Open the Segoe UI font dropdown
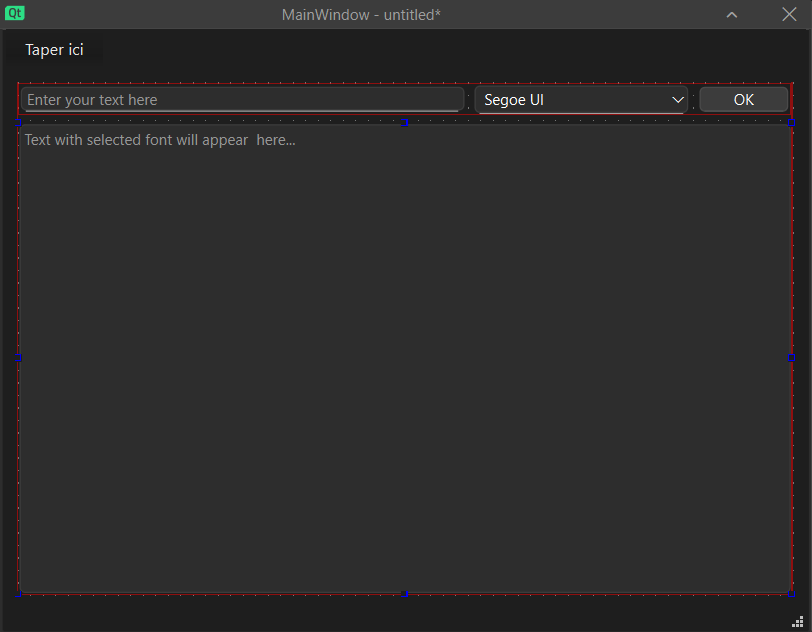The width and height of the screenshot is (812, 632). [581, 99]
